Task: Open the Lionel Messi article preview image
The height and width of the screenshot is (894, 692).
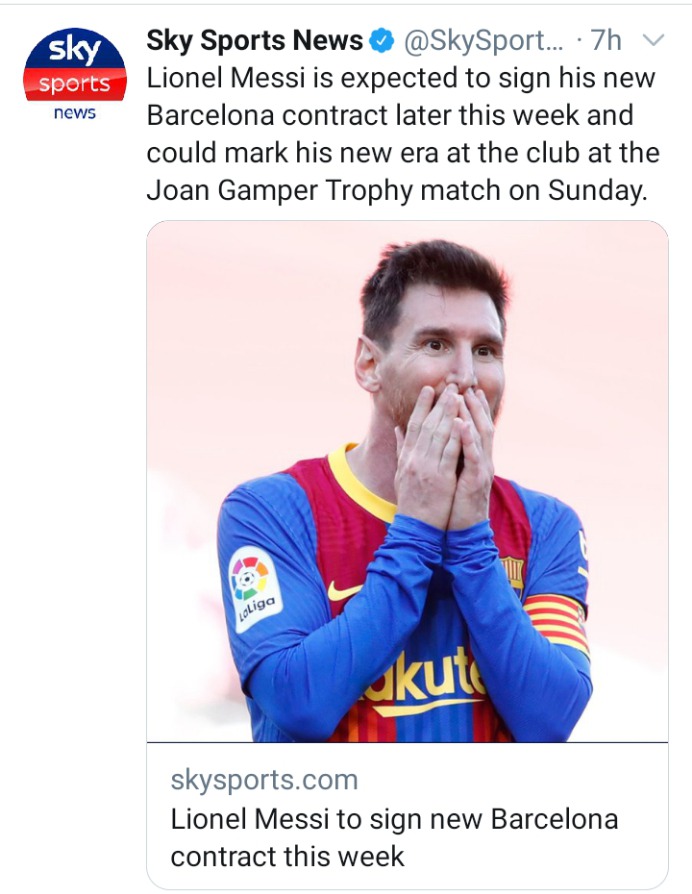Action: (407, 481)
